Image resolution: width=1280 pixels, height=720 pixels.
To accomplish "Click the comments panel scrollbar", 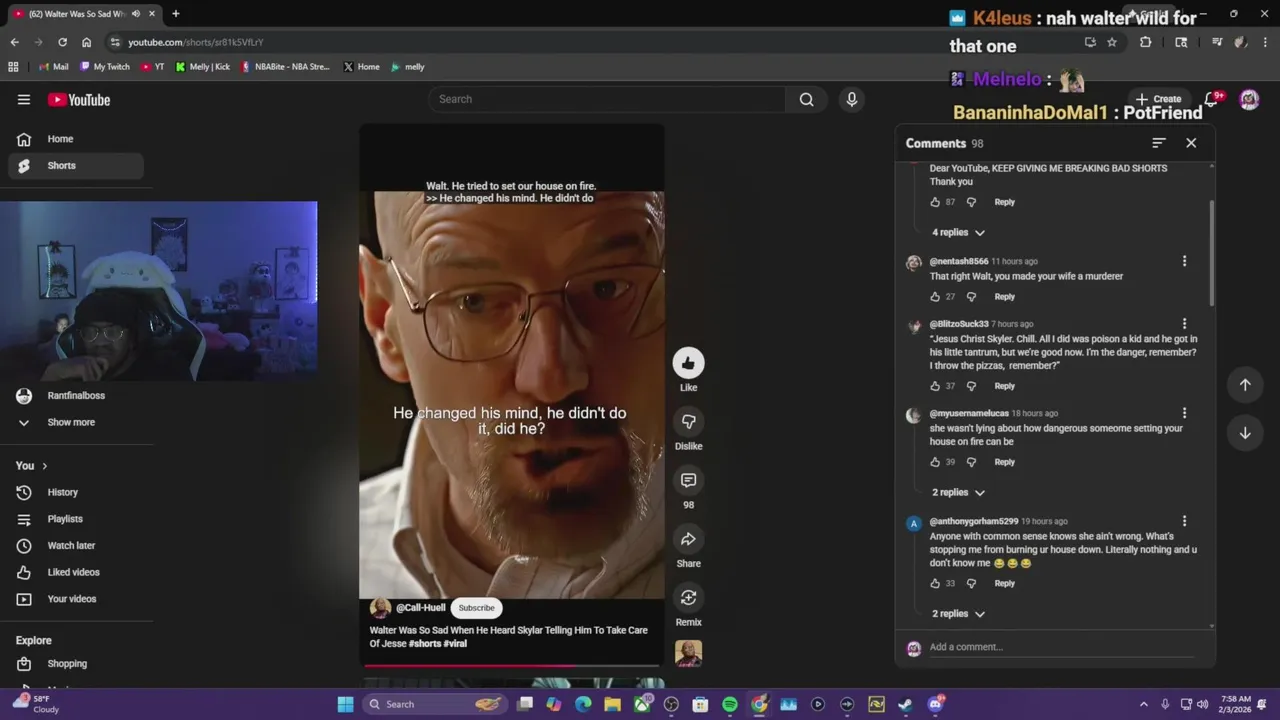I will [x=1212, y=254].
